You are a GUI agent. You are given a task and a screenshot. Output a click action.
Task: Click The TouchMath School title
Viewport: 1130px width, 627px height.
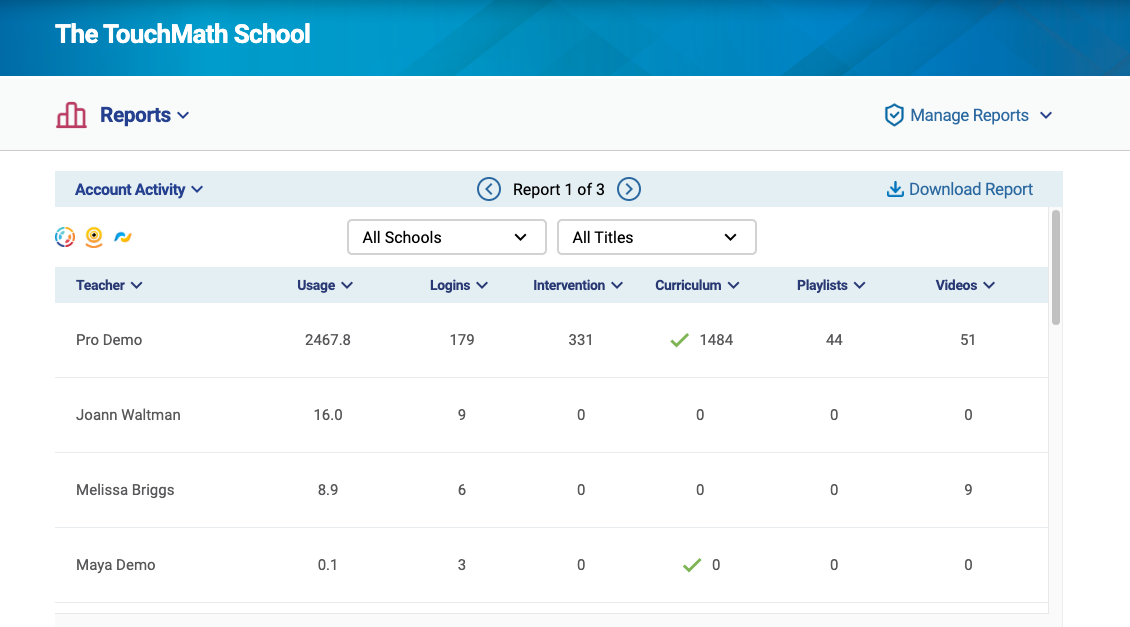(x=182, y=34)
